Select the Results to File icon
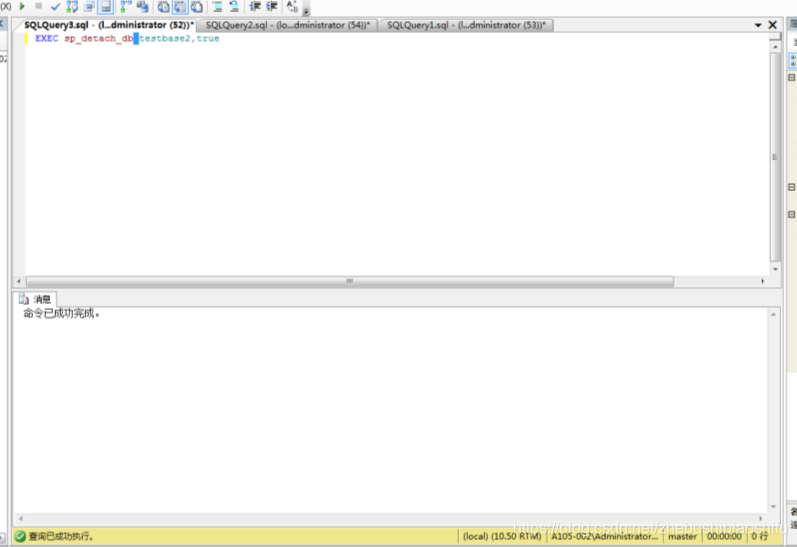Viewport: 797px width, 547px height. coord(197,7)
